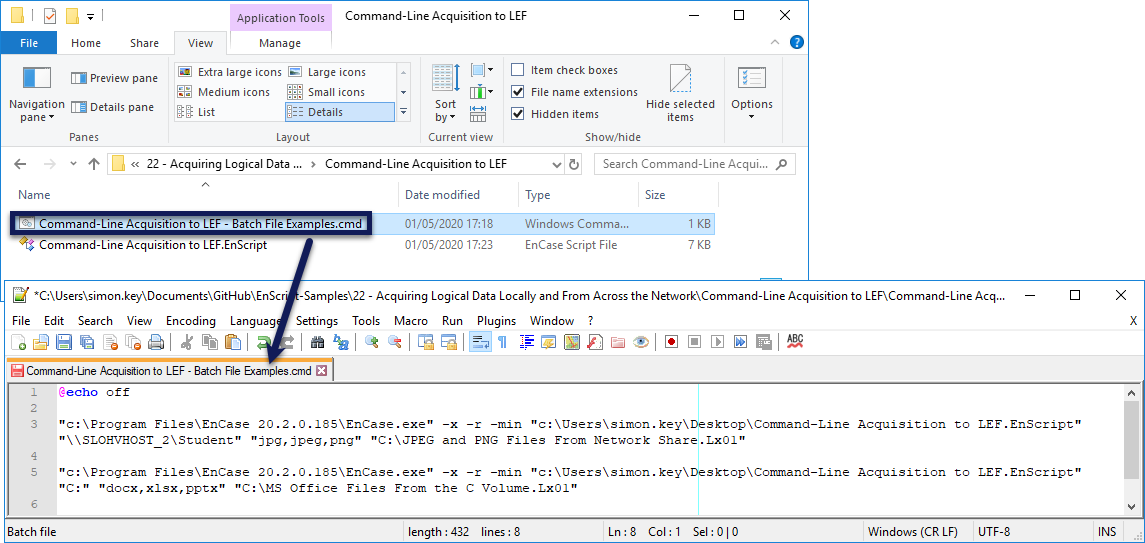Open the Add columns dropdown

coord(482,92)
